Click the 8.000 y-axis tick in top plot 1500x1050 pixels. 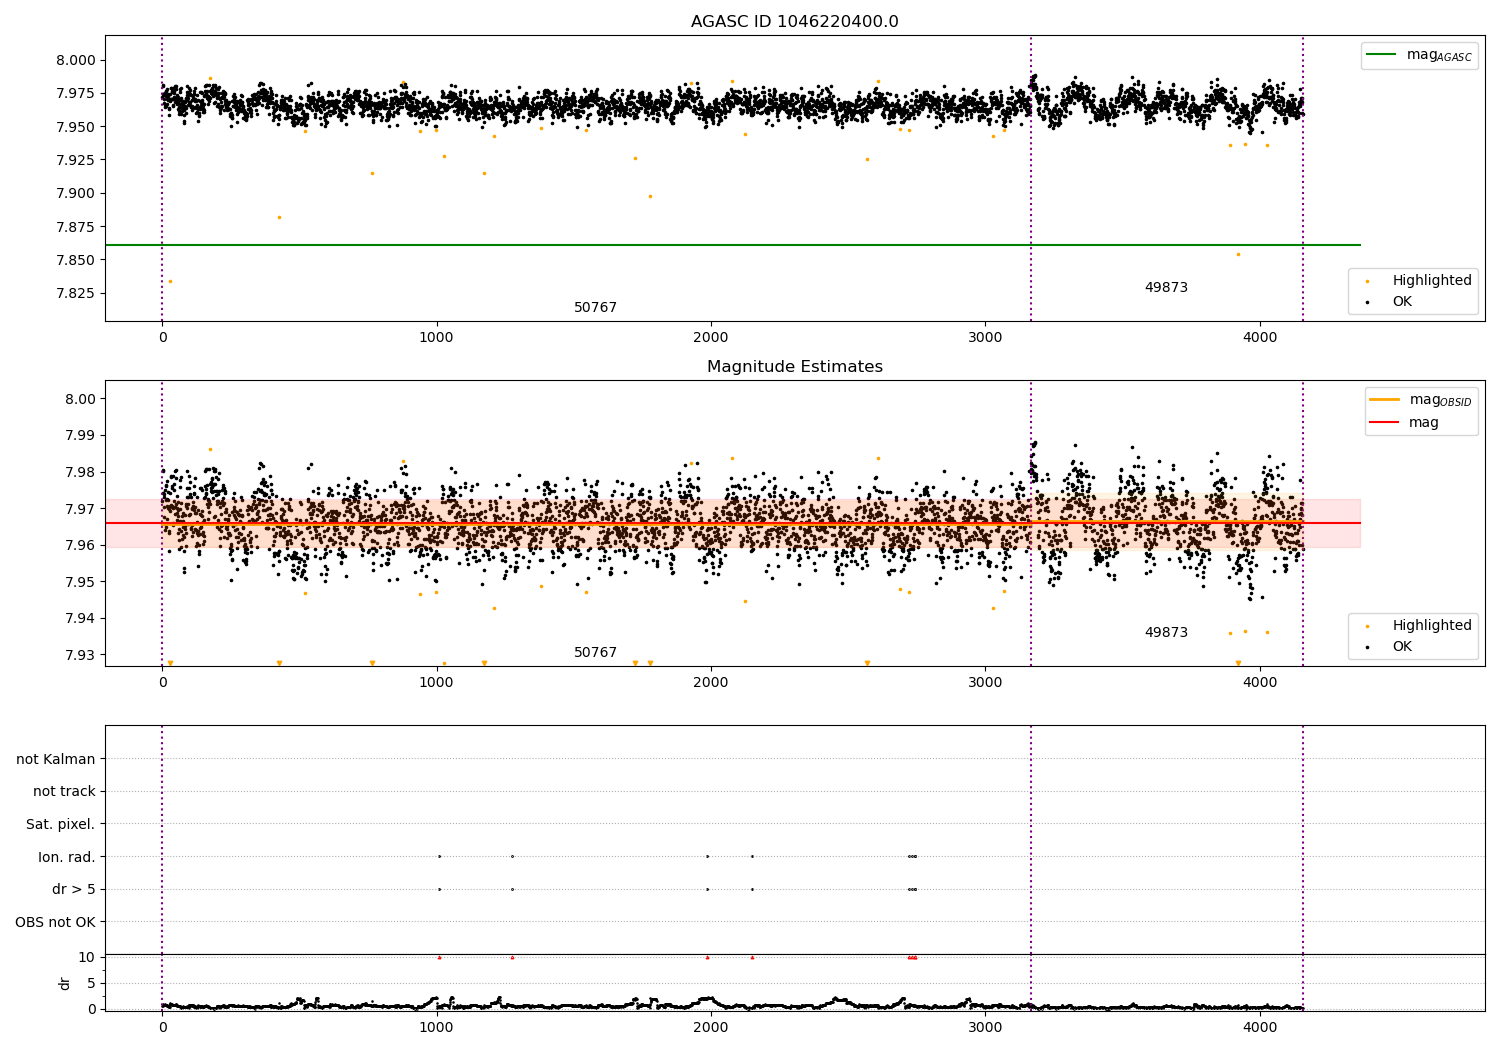pos(76,60)
